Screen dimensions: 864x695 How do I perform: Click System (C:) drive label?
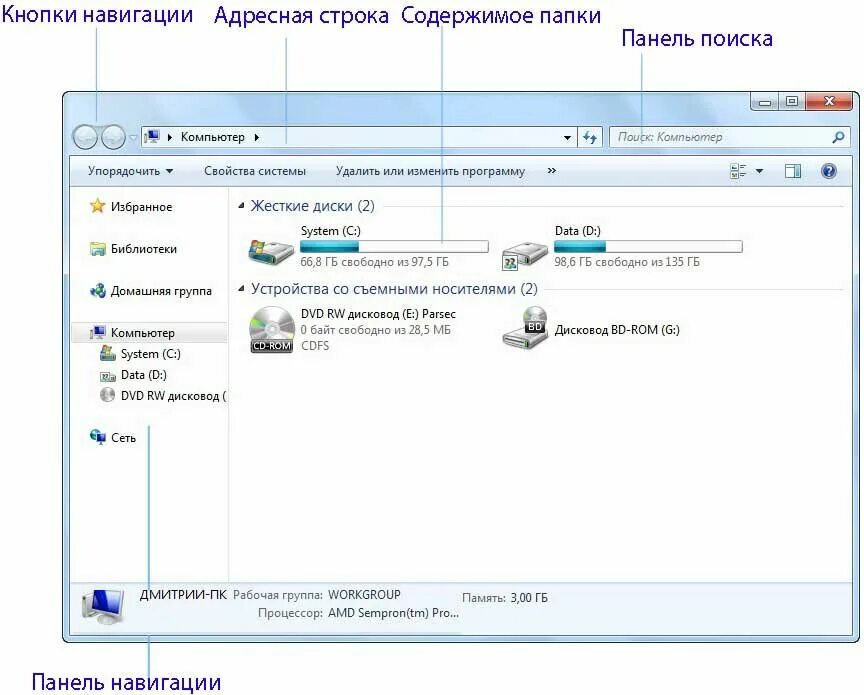tap(331, 230)
